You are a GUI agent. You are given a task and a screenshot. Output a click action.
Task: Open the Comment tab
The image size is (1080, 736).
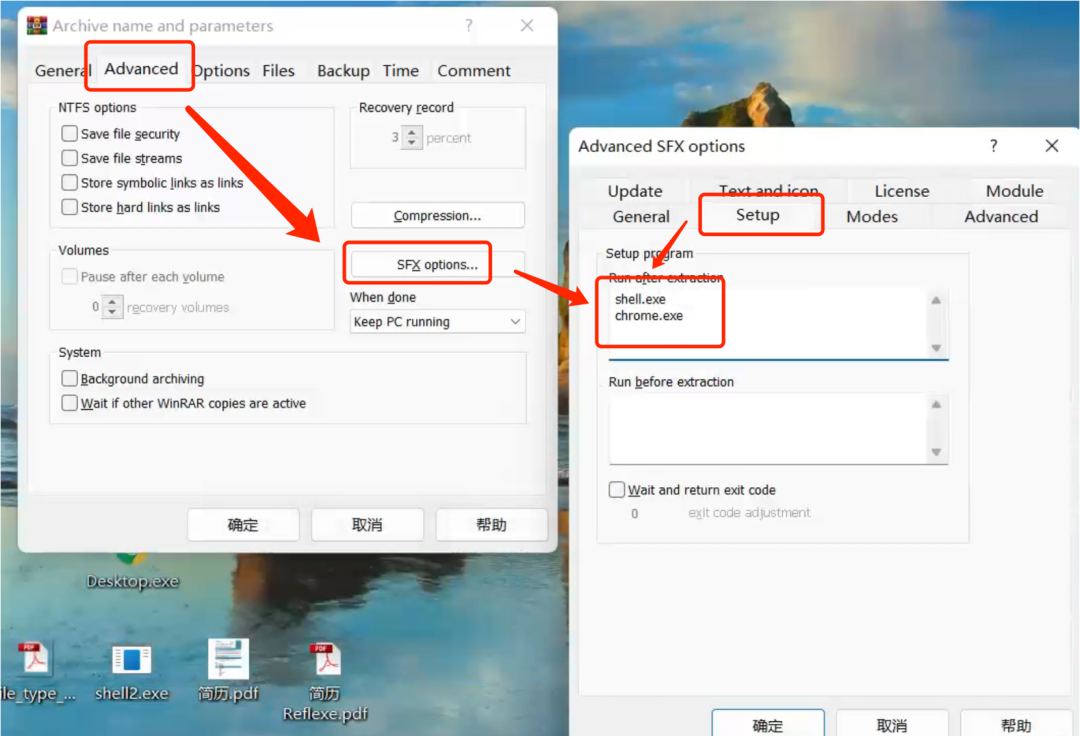click(474, 70)
